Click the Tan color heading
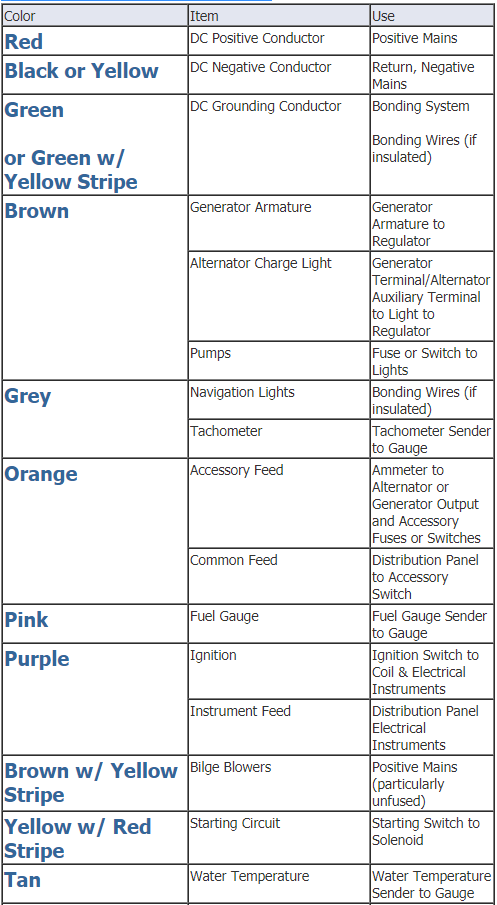 tap(23, 880)
